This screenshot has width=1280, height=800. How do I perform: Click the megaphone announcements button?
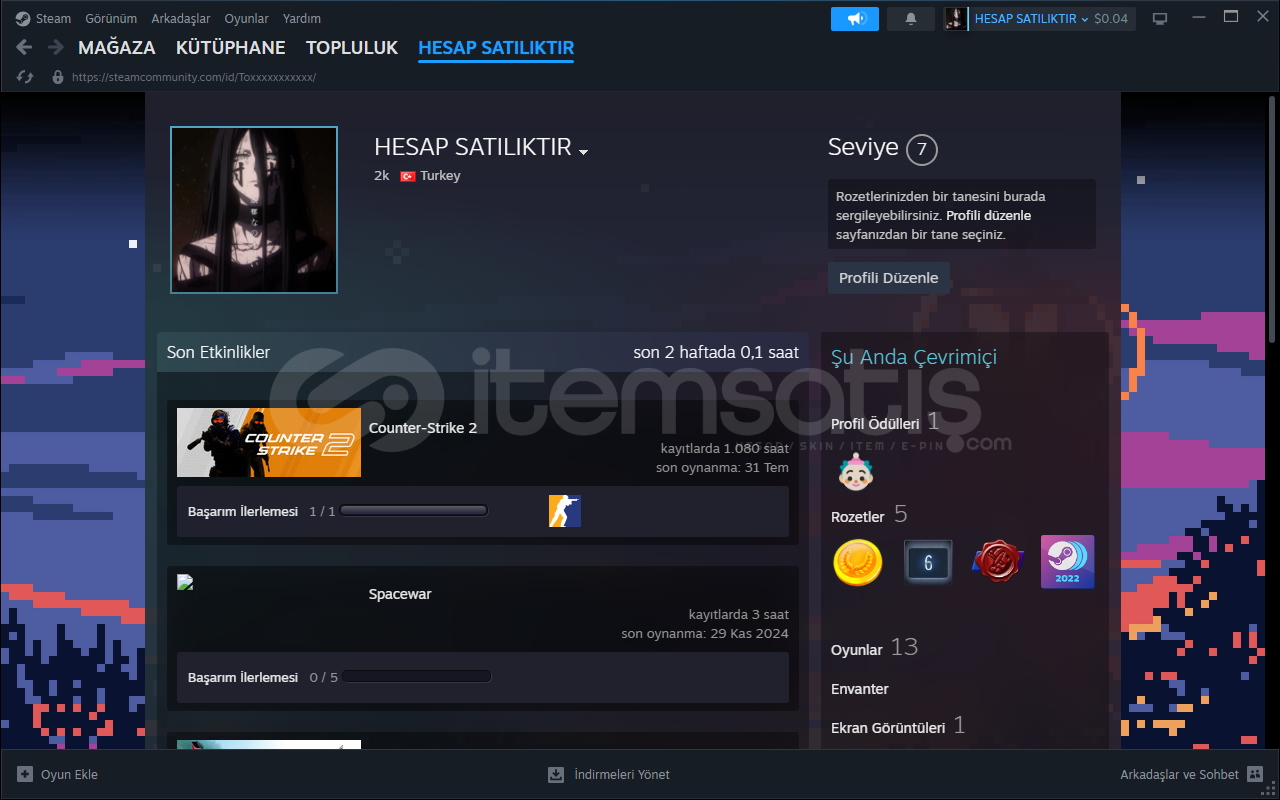tap(855, 19)
